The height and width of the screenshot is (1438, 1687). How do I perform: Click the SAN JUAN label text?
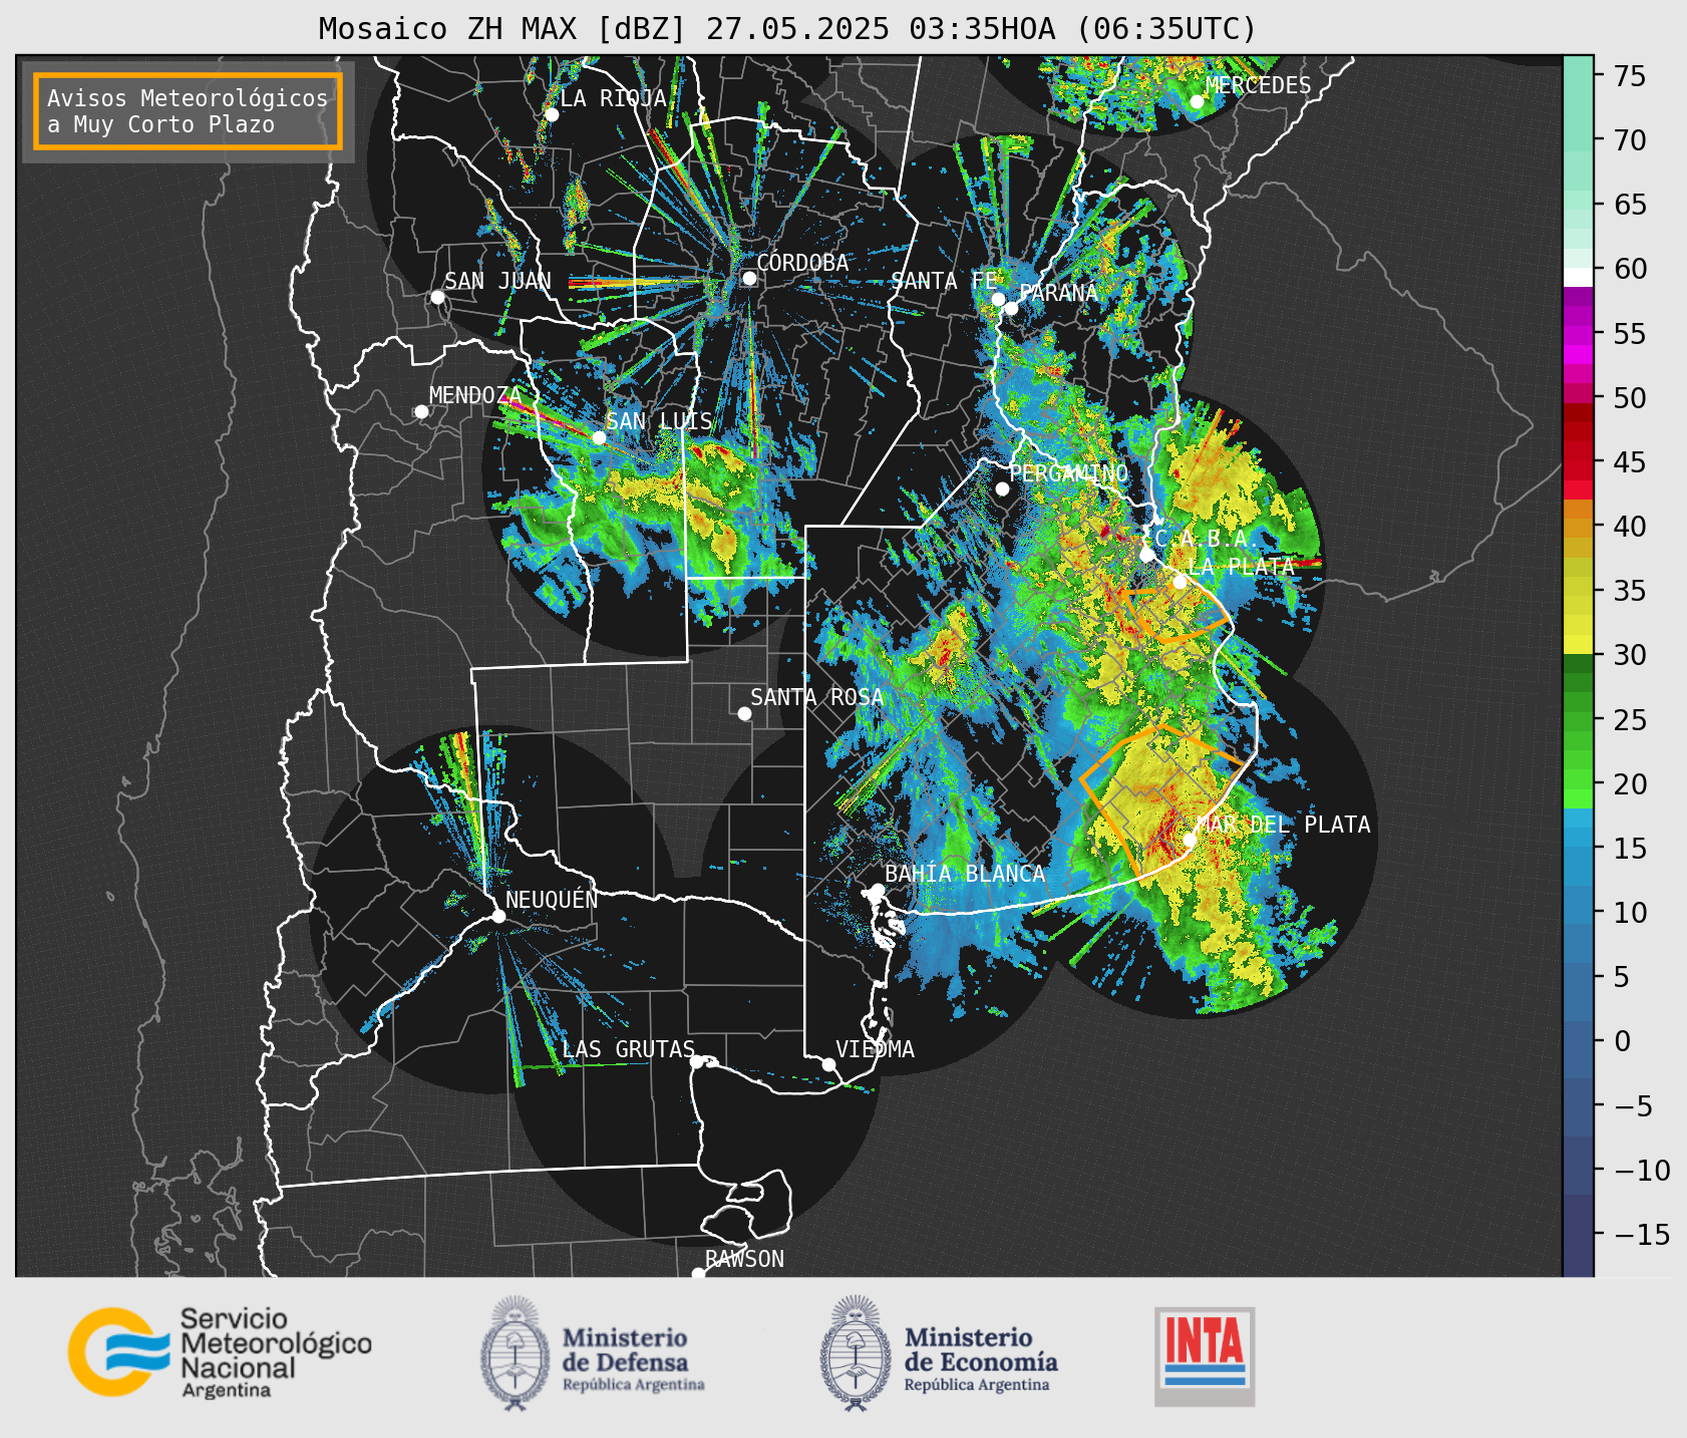click(497, 281)
